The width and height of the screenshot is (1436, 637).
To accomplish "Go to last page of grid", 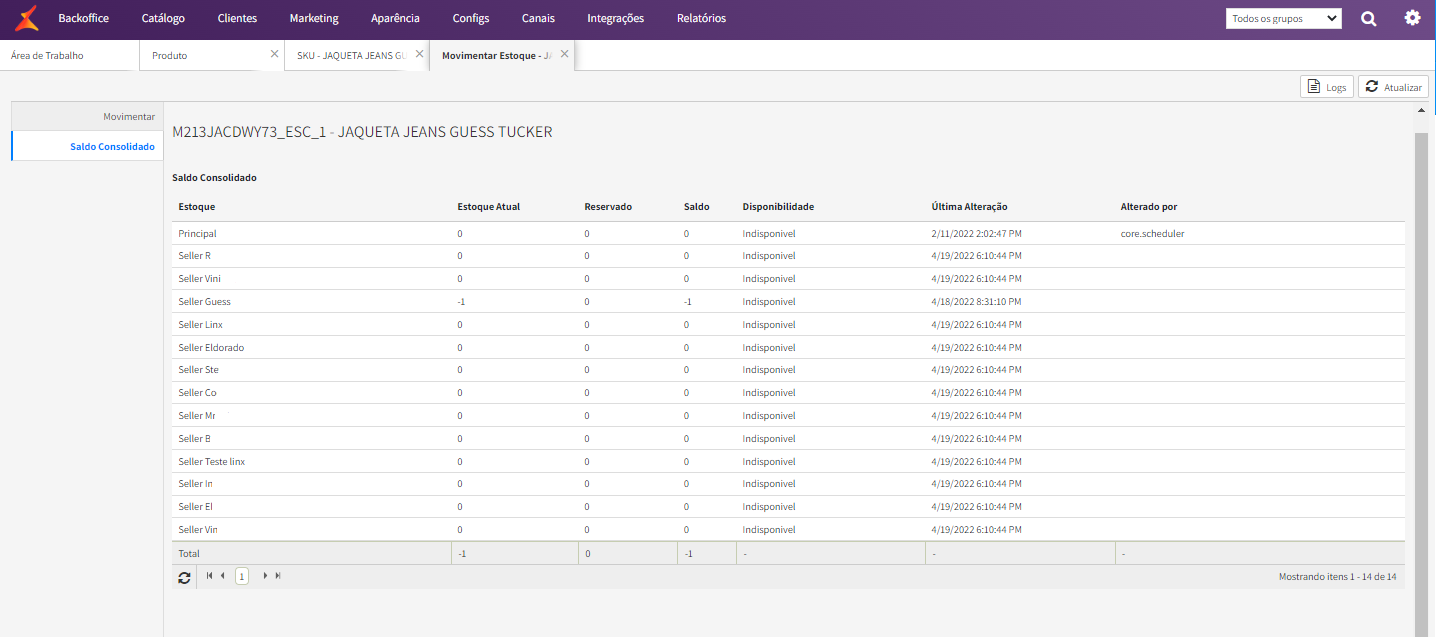I will [278, 576].
